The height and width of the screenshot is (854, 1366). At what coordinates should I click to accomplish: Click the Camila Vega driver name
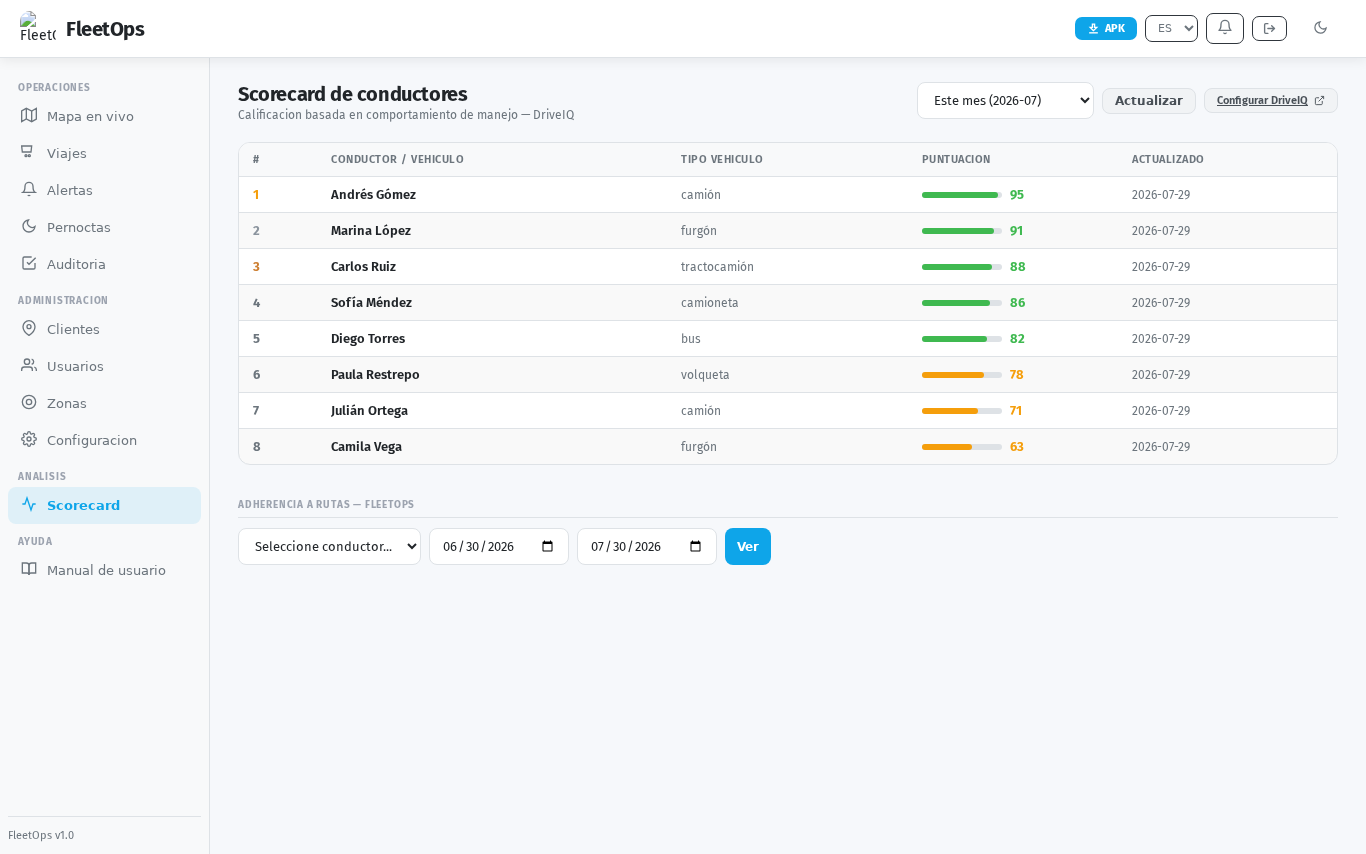[x=366, y=446]
